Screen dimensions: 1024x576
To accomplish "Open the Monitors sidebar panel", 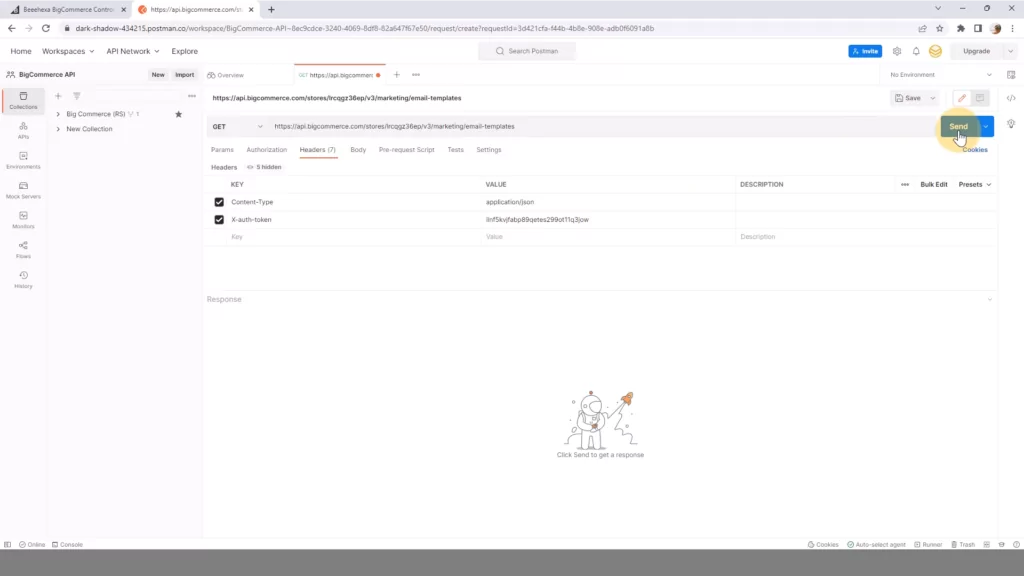I will pyautogui.click(x=24, y=220).
